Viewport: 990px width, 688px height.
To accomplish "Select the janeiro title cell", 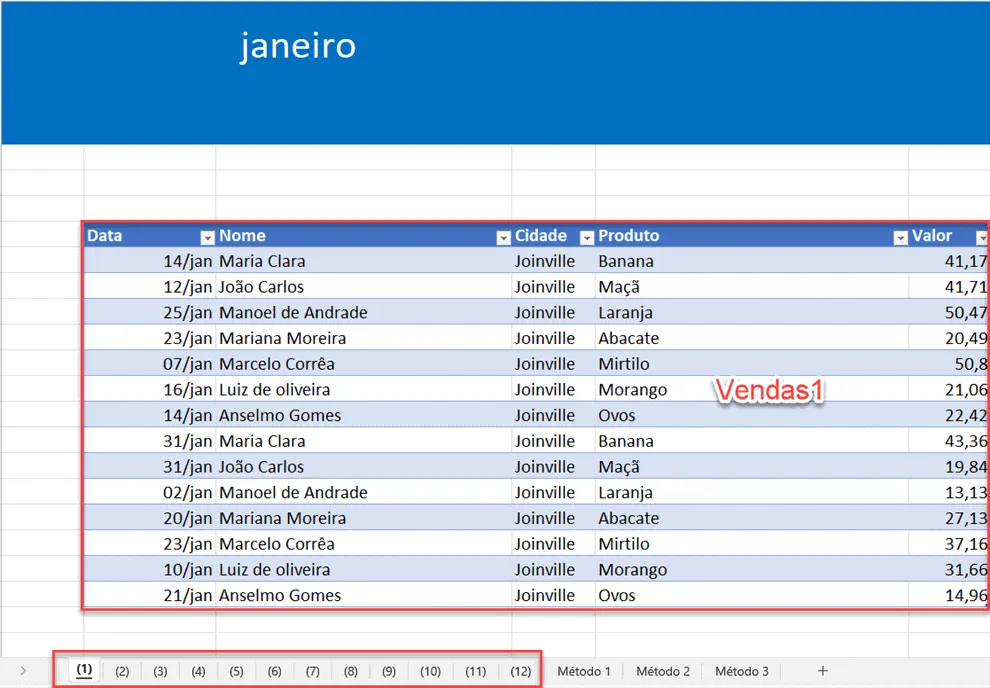I will pyautogui.click(x=297, y=46).
